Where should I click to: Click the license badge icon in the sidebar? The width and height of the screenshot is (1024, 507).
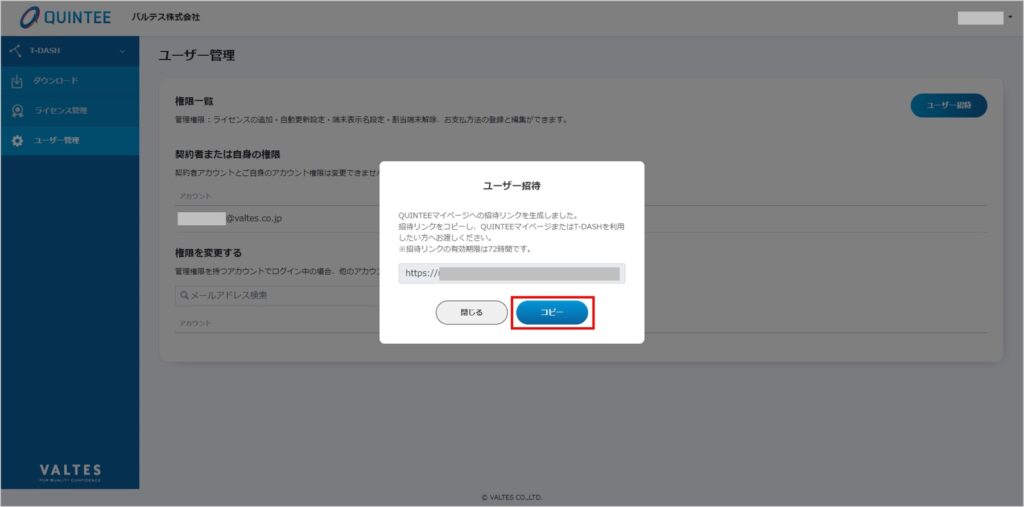[x=17, y=110]
